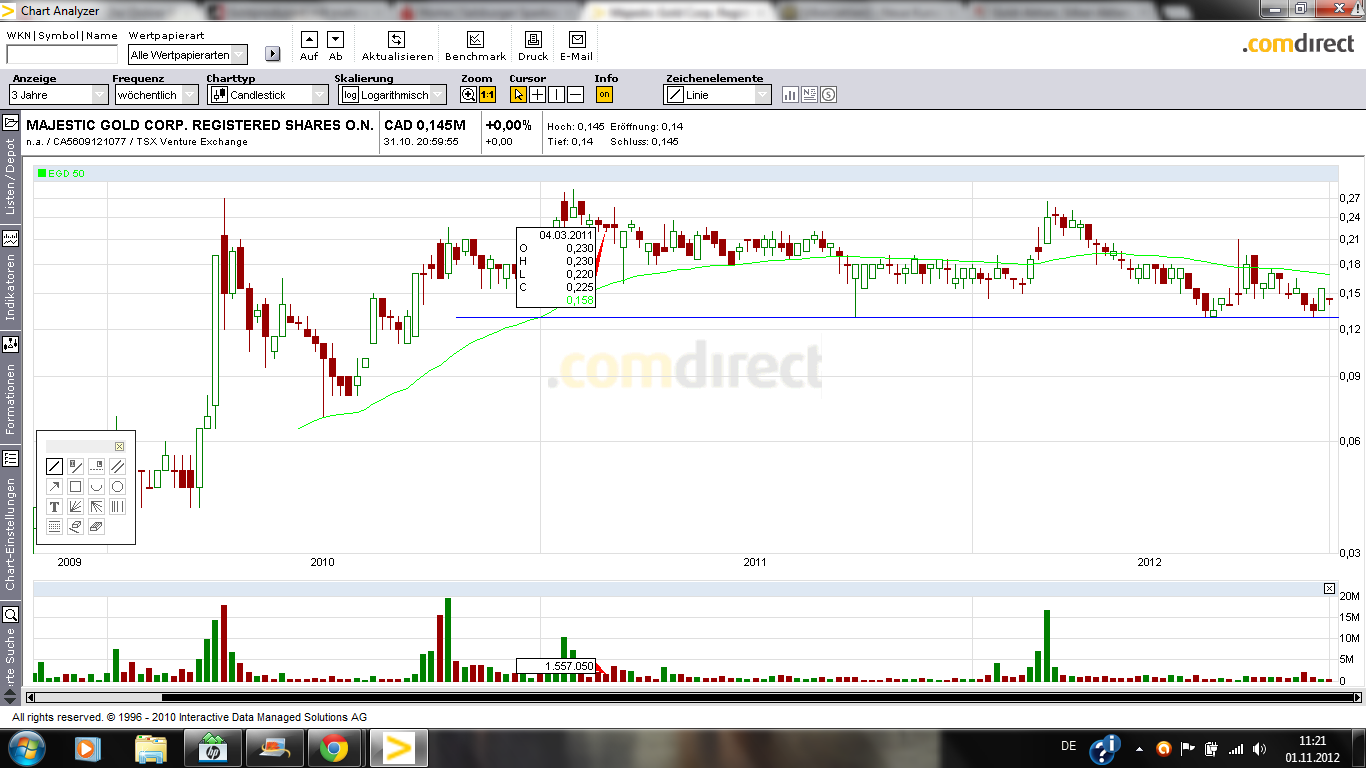Click the volume speaker tray icon
Image resolution: width=1366 pixels, height=768 pixels.
tap(1261, 748)
